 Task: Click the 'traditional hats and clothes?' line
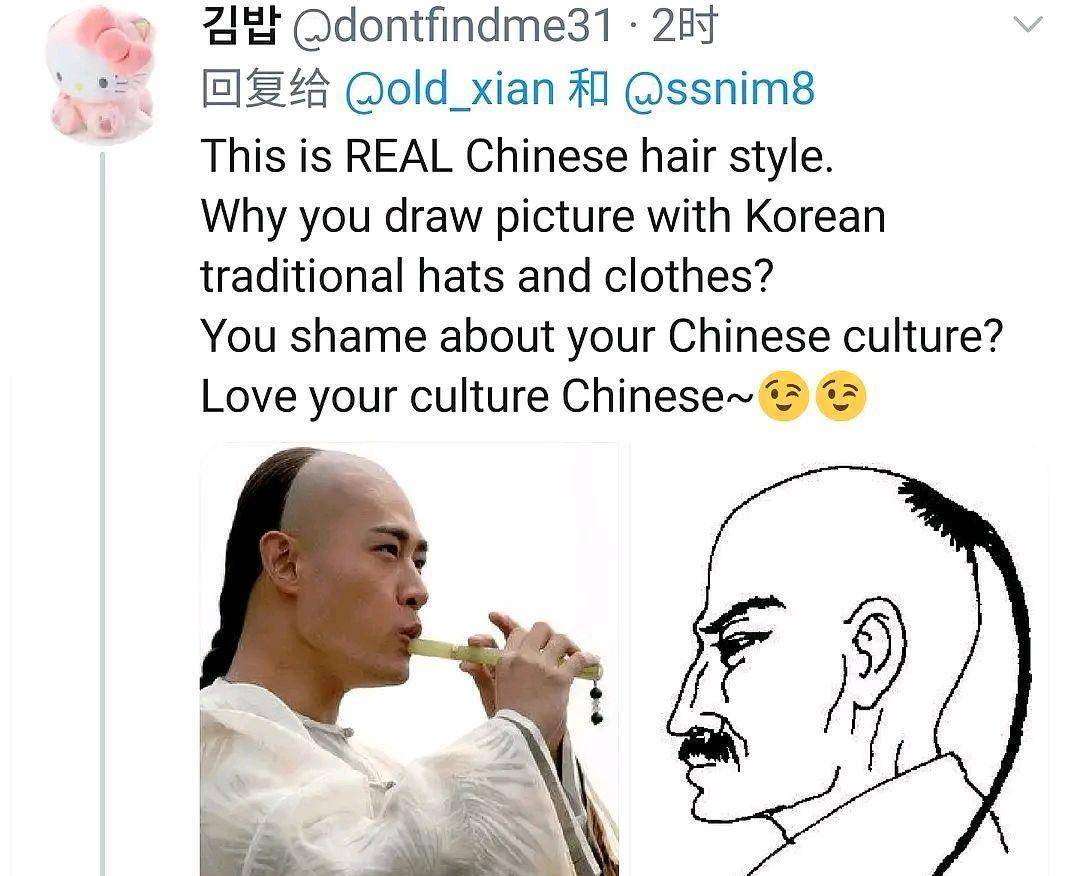coord(487,275)
